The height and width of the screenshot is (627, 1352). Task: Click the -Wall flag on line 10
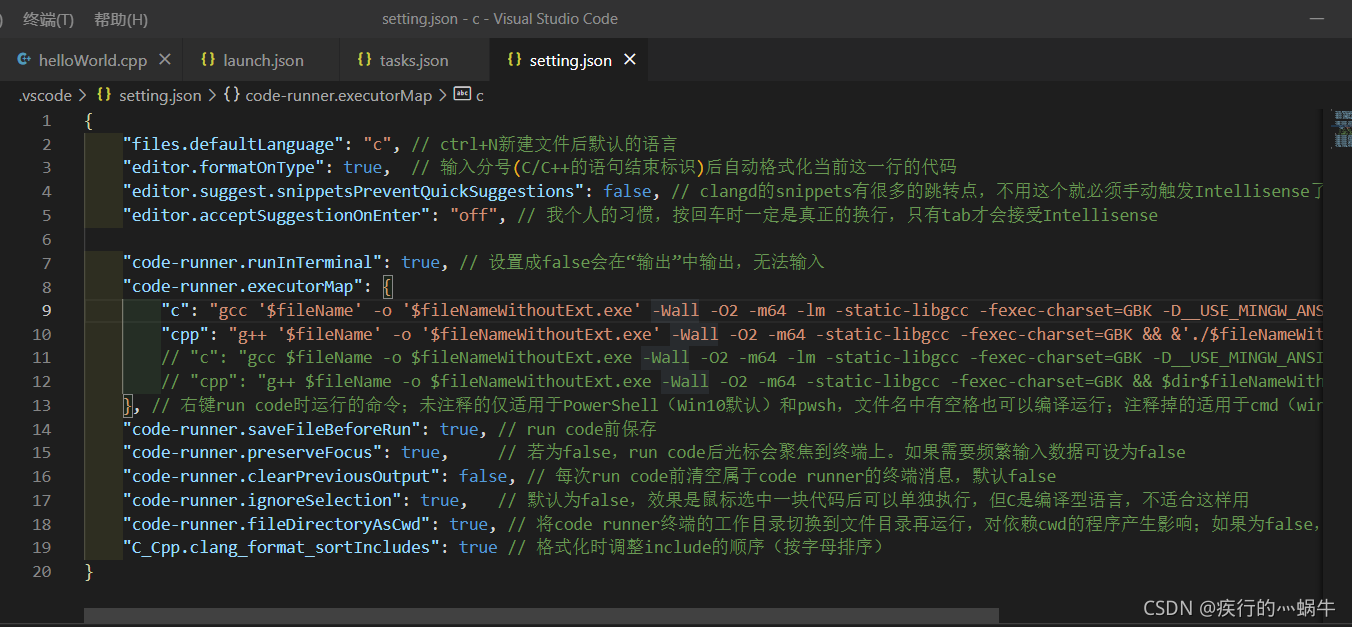tap(695, 334)
